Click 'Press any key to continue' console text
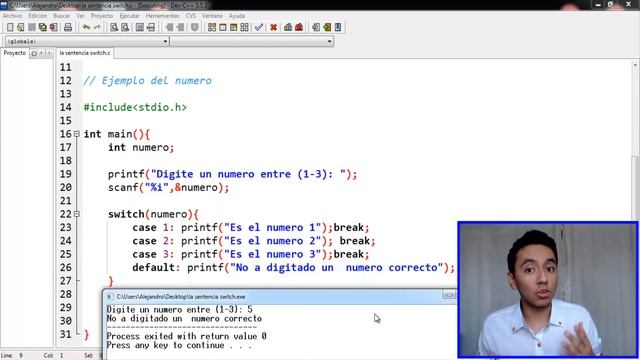The height and width of the screenshot is (360, 640). [x=179, y=345]
